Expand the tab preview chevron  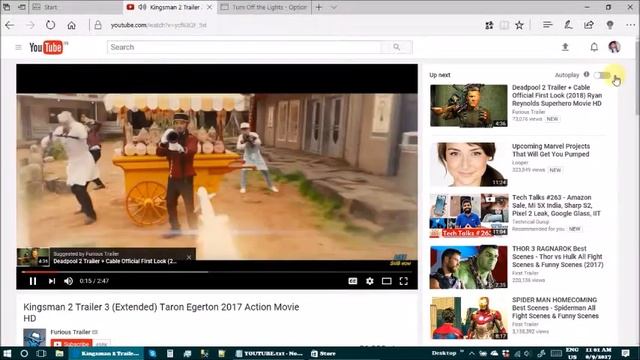coord(333,7)
